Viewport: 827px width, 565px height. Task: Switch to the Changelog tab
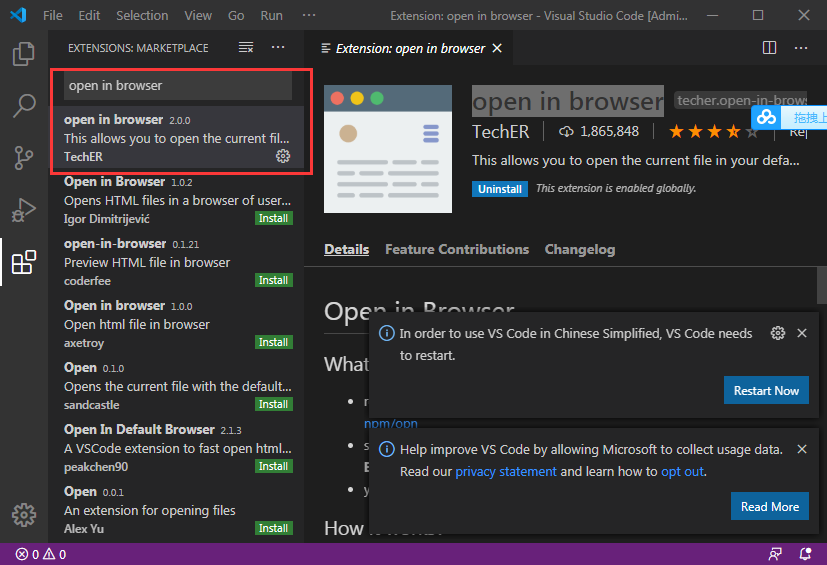[580, 249]
